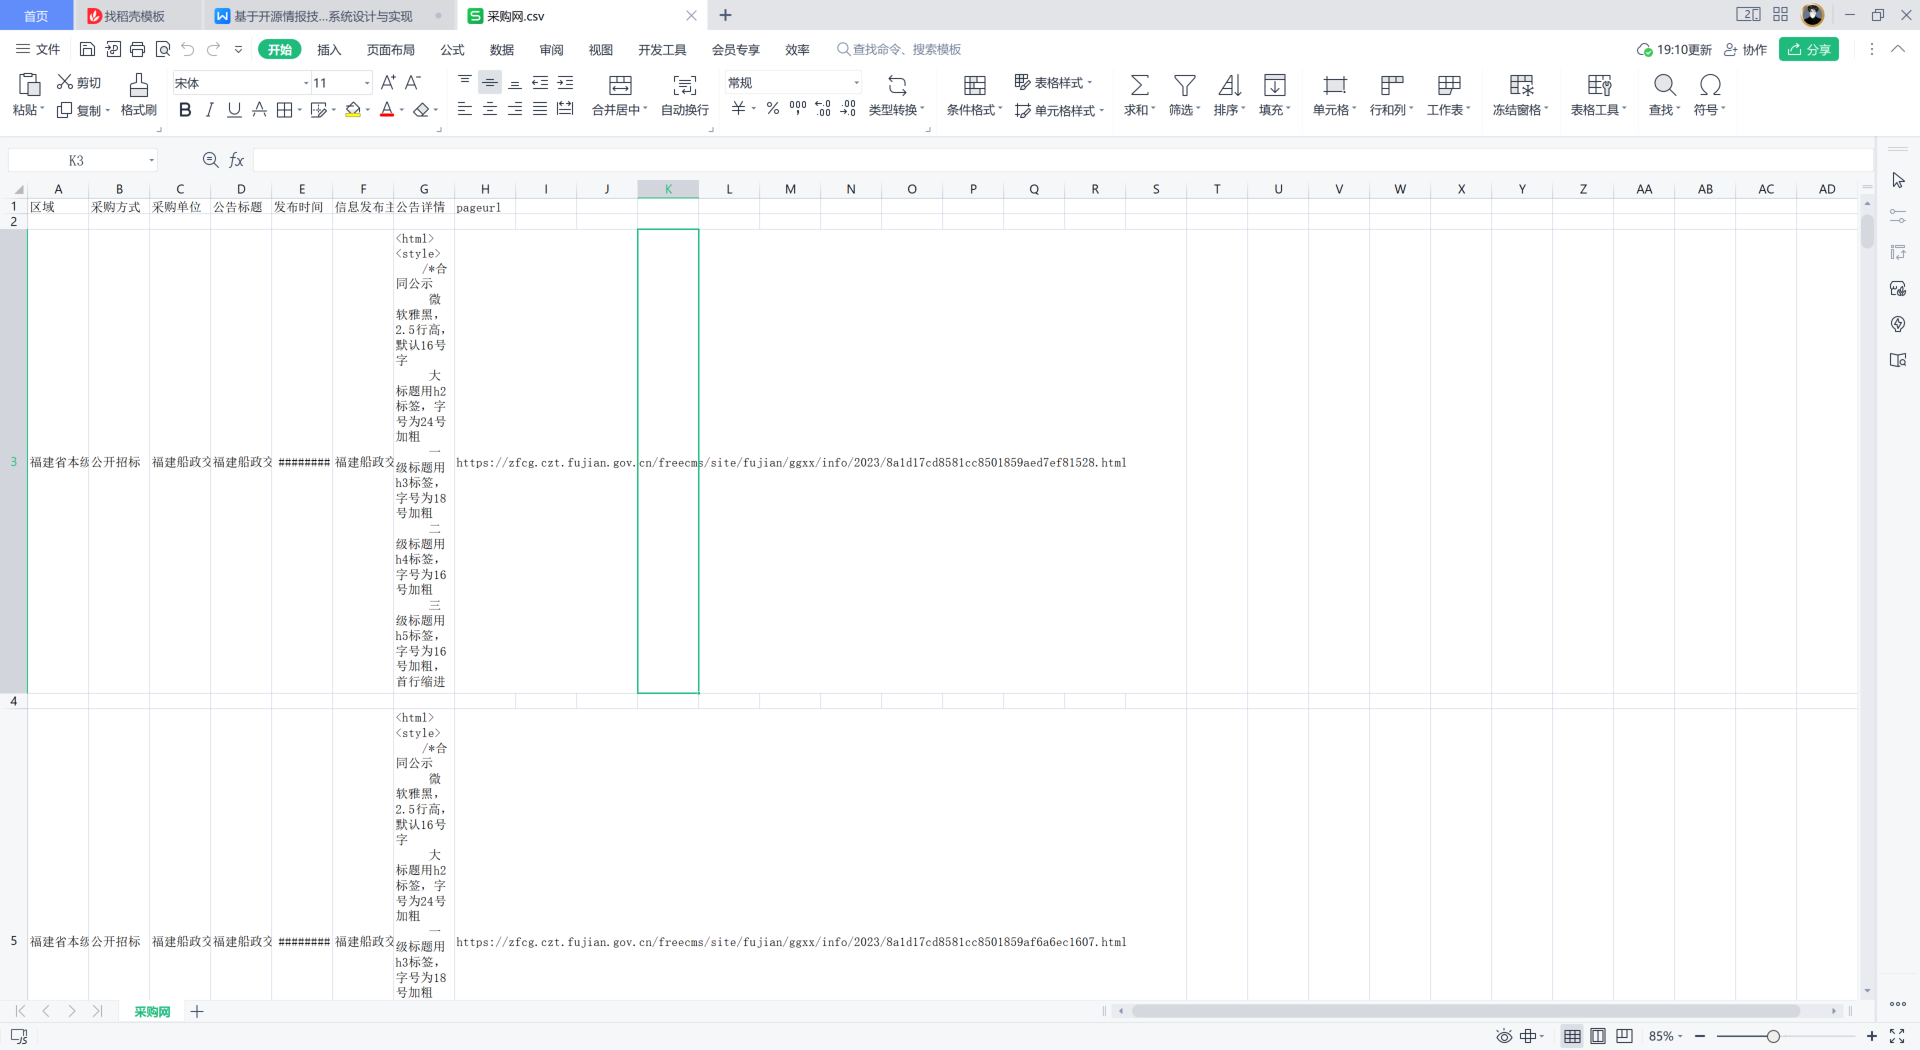Click the 首页 home tab
The image size is (1920, 1050).
36,16
